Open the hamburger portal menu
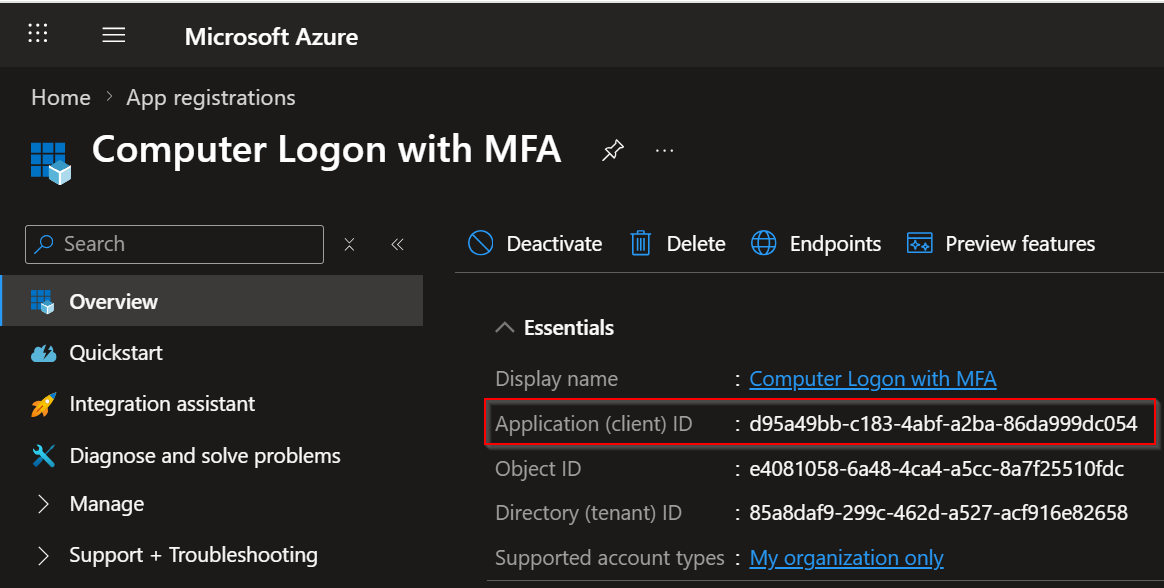The height and width of the screenshot is (588, 1164). pos(114,35)
